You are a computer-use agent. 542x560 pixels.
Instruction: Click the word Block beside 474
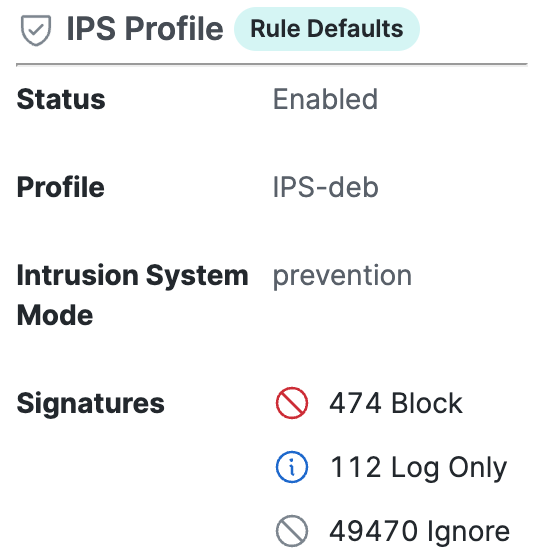(x=427, y=403)
